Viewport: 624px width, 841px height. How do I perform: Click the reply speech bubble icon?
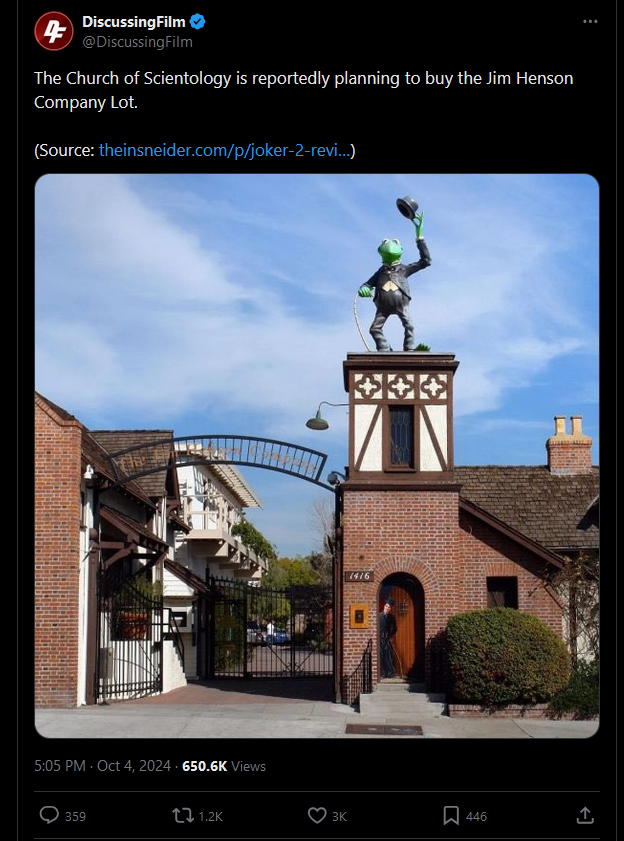tap(49, 815)
